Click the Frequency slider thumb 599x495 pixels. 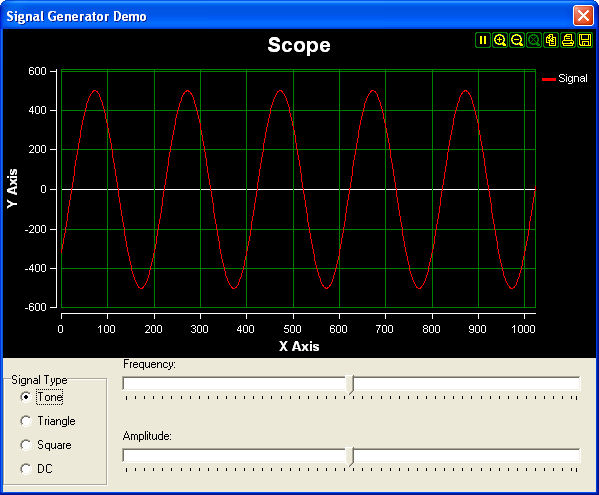click(350, 384)
